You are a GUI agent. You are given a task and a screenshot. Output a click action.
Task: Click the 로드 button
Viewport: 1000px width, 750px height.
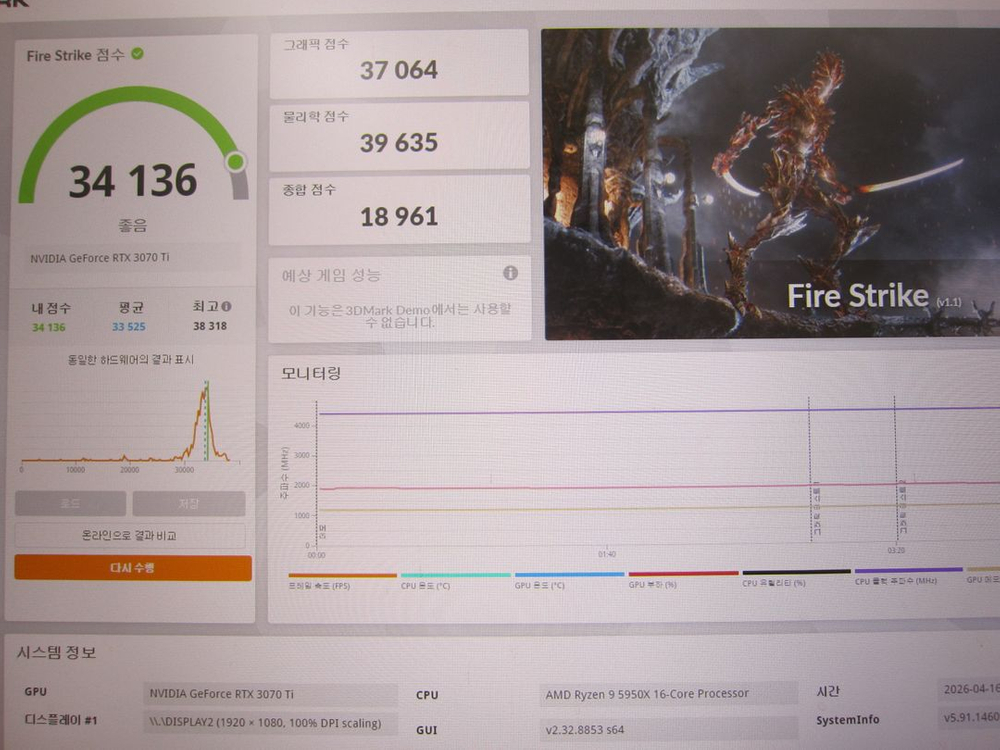71,504
